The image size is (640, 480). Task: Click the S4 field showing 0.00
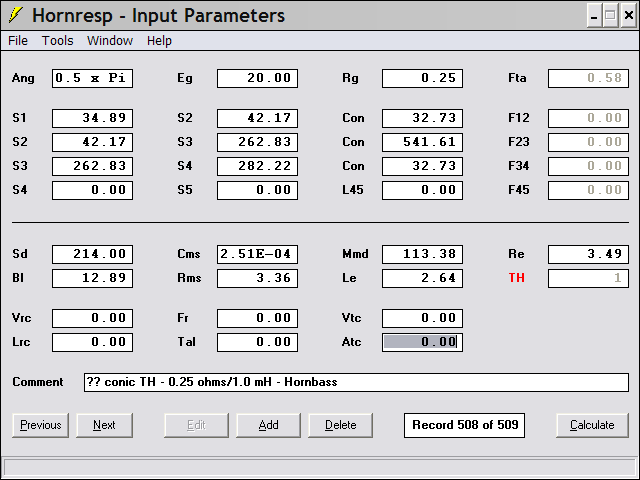pos(92,191)
